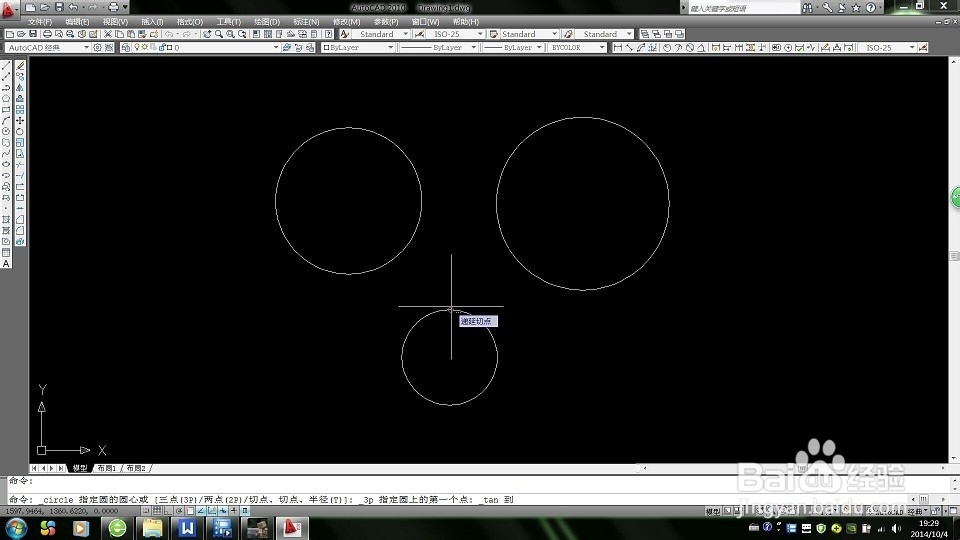960x540 pixels.
Task: Select the Polygon draw tool
Action: click(6, 99)
